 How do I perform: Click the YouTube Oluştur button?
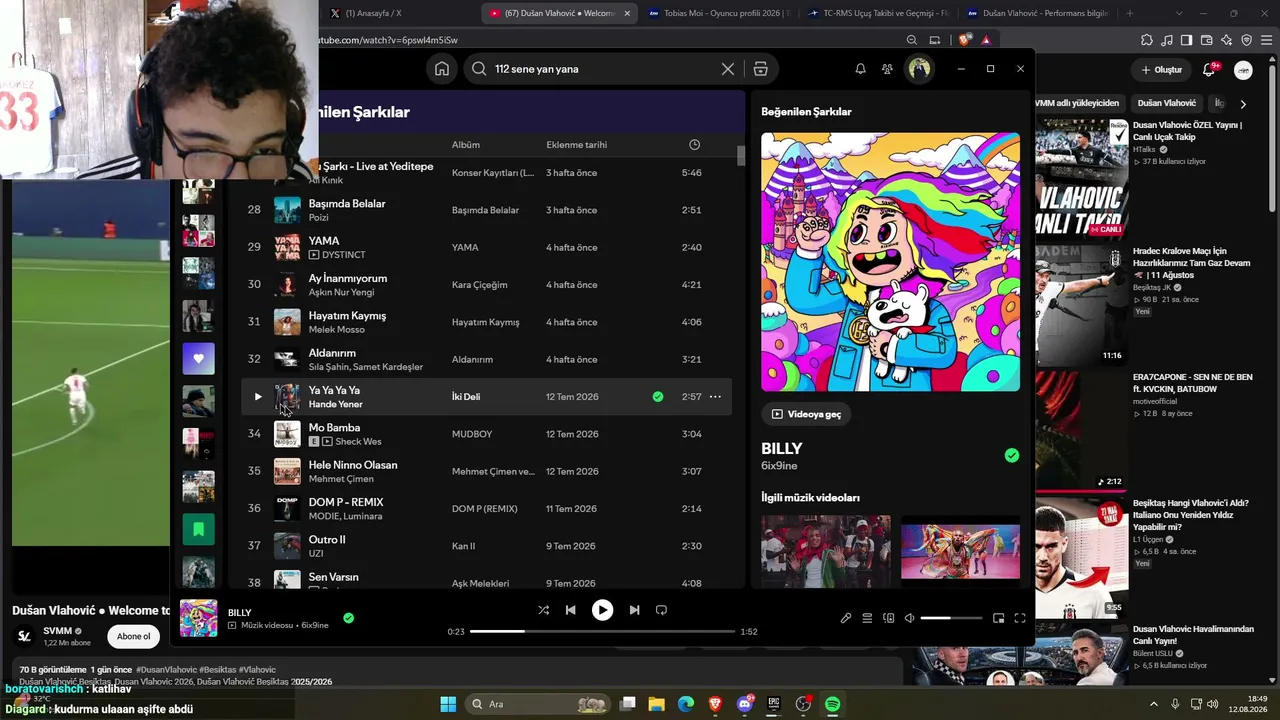pyautogui.click(x=1162, y=70)
